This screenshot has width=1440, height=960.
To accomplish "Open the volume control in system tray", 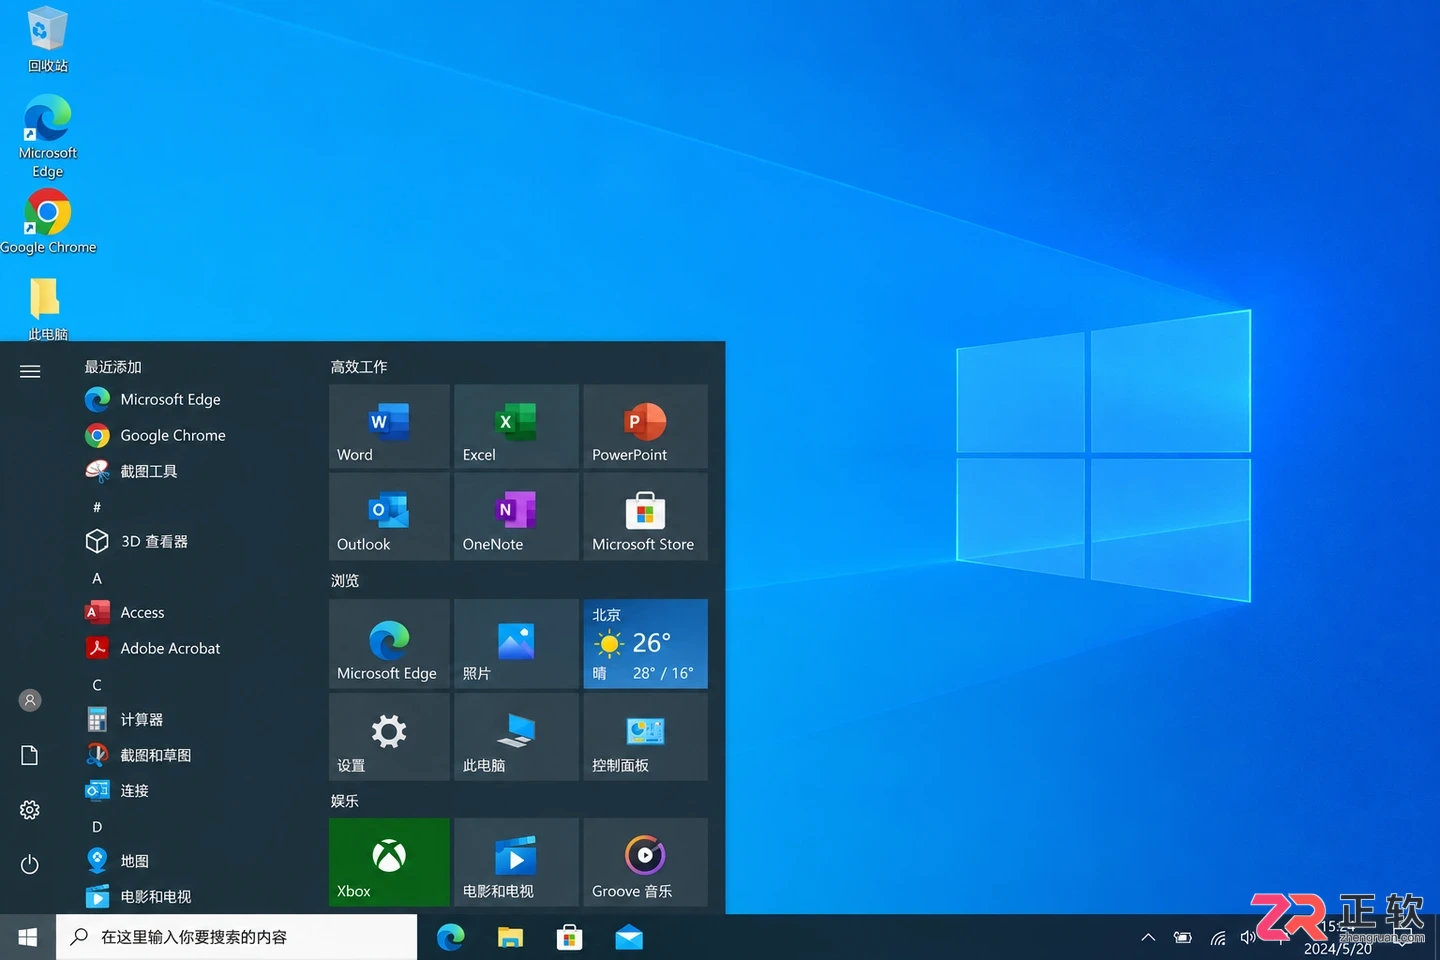I will tap(1248, 938).
